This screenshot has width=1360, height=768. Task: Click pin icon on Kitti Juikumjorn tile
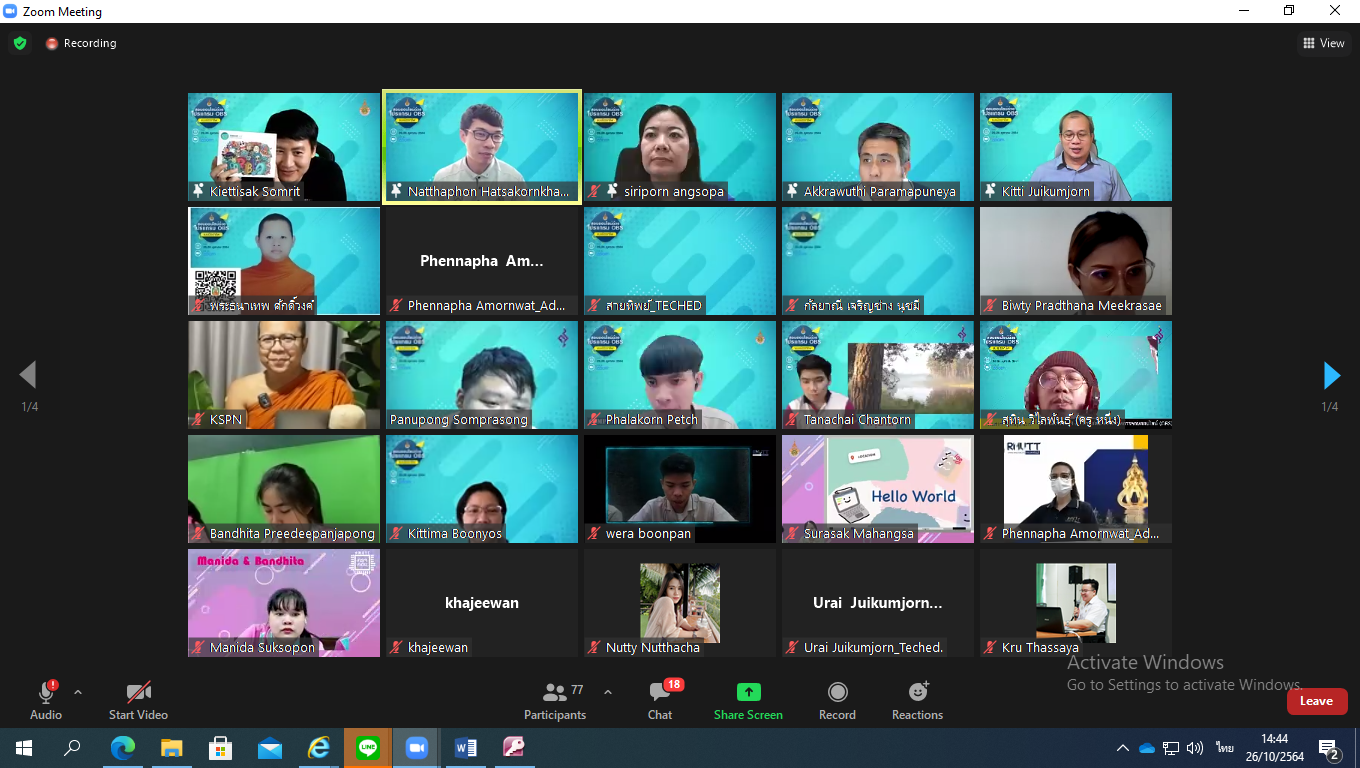pyautogui.click(x=991, y=191)
